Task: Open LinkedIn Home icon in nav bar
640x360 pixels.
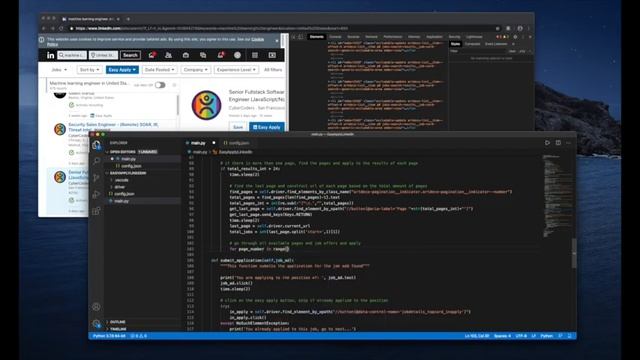Action: point(152,55)
